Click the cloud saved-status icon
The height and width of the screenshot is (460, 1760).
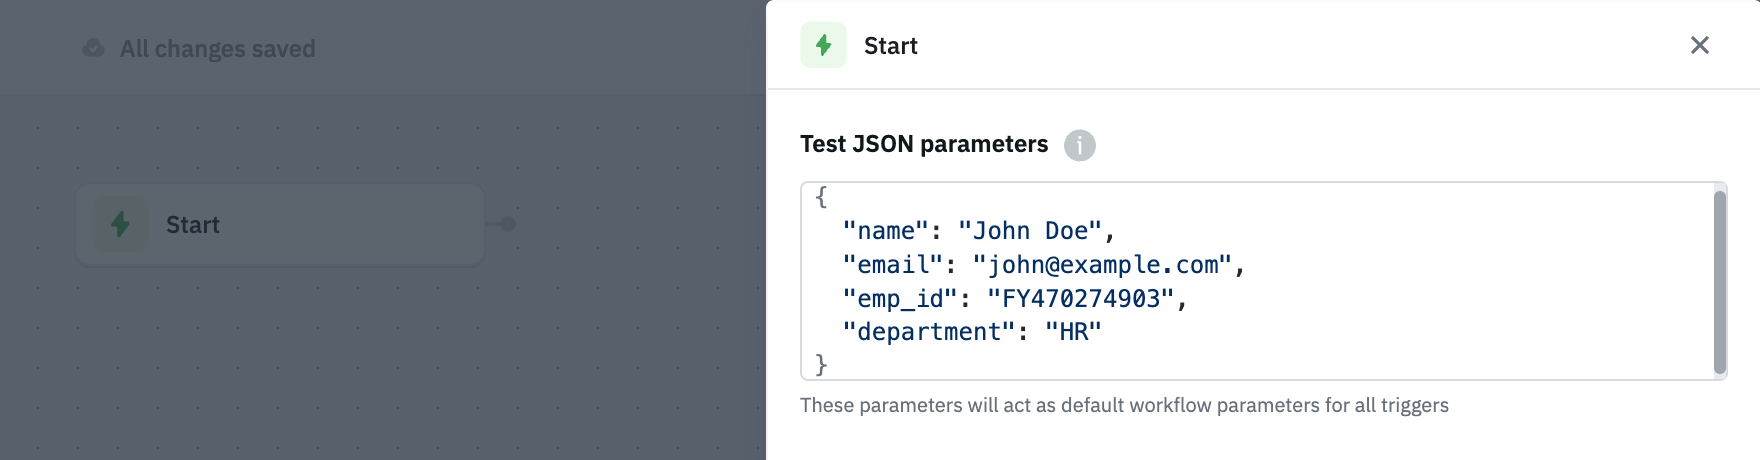(x=93, y=48)
